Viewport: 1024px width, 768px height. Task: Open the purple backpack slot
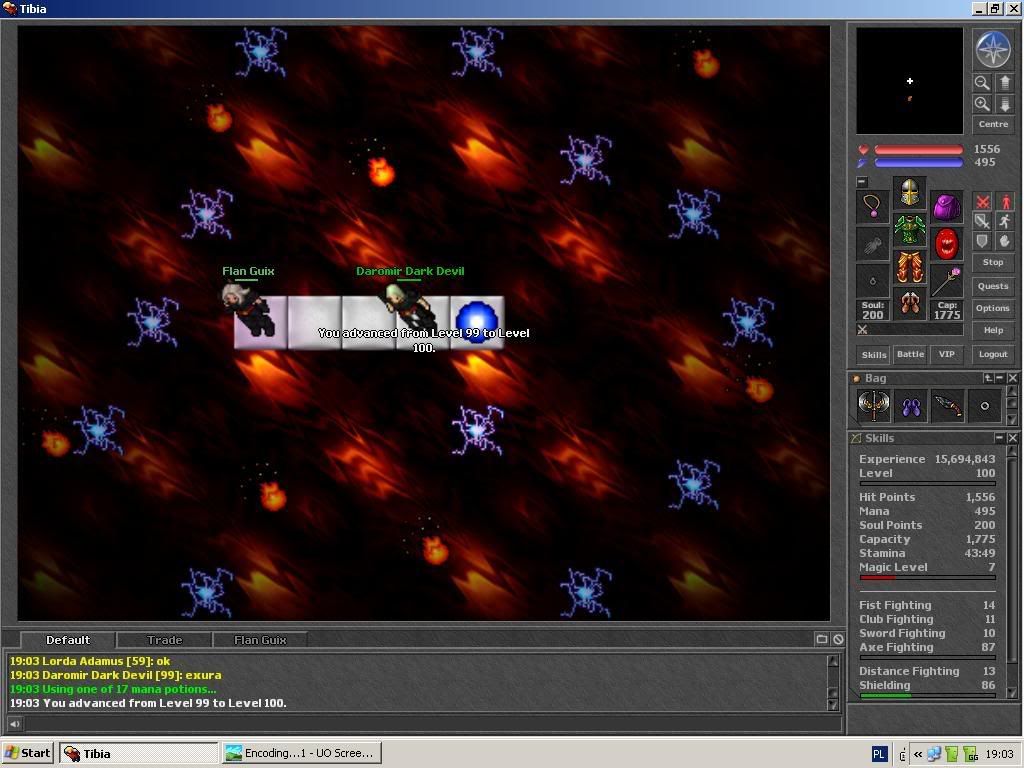[946, 207]
